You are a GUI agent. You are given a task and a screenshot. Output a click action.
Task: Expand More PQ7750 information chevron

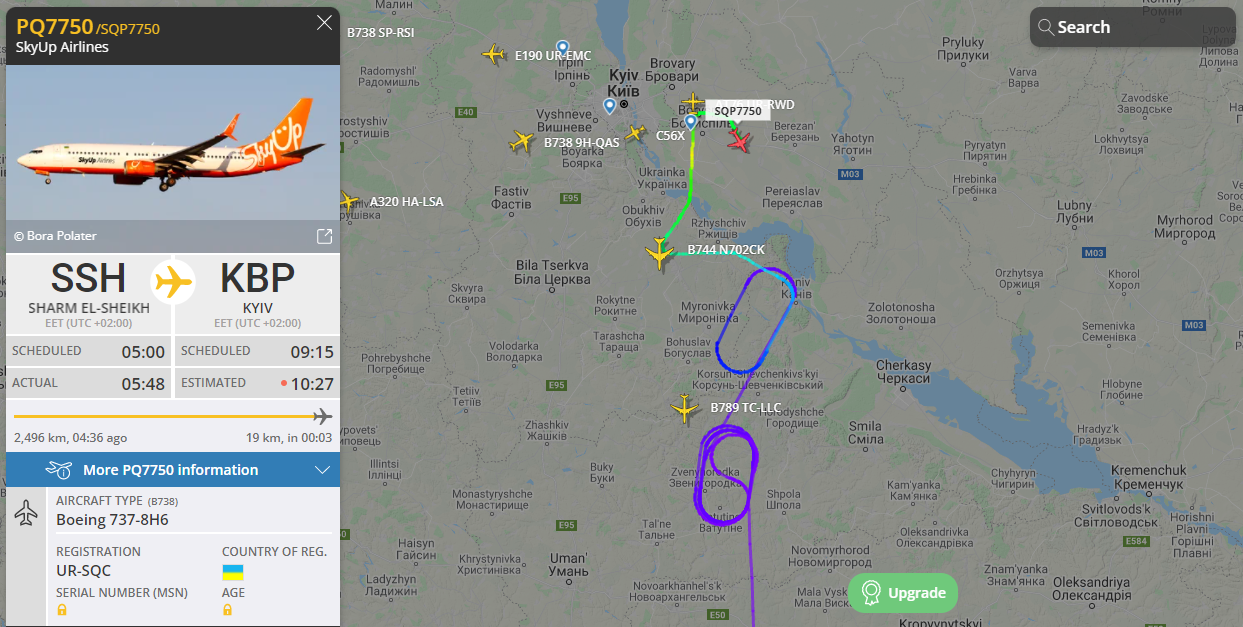click(x=322, y=470)
